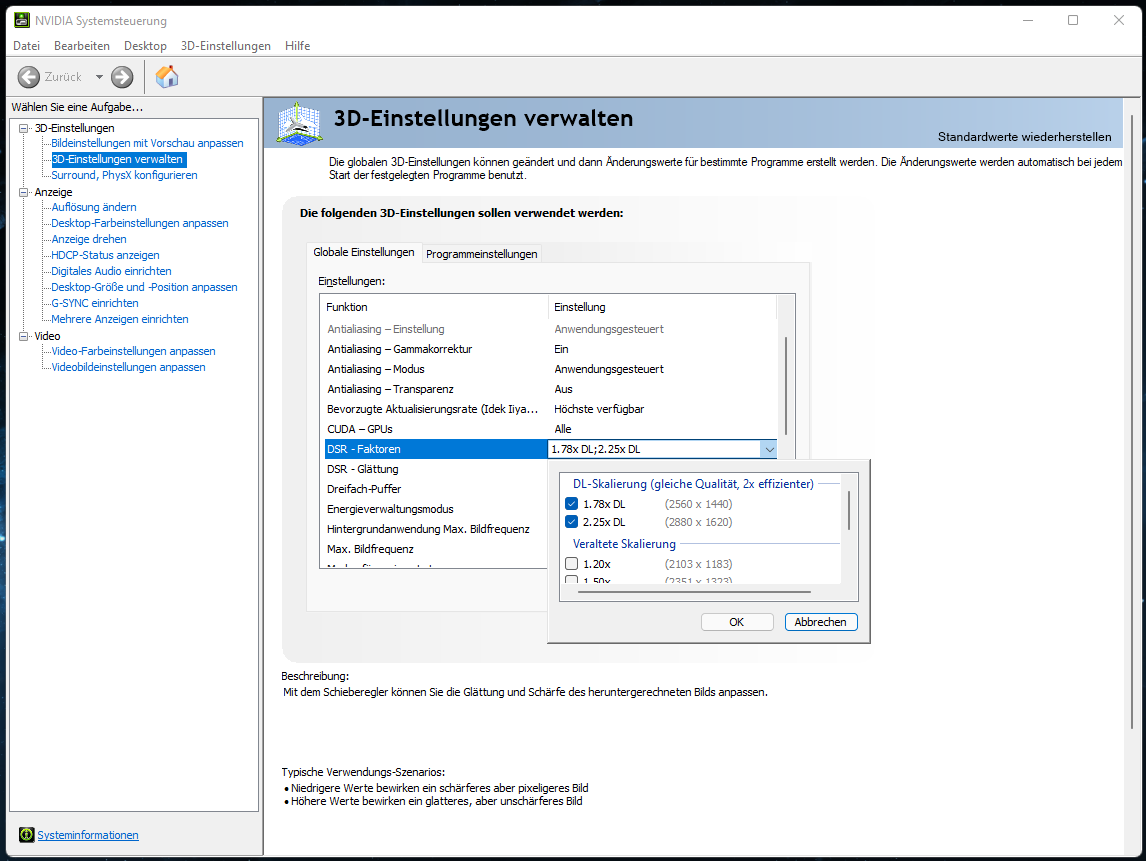Open G-SYNC einrichten page
The height and width of the screenshot is (861, 1146).
tap(95, 303)
